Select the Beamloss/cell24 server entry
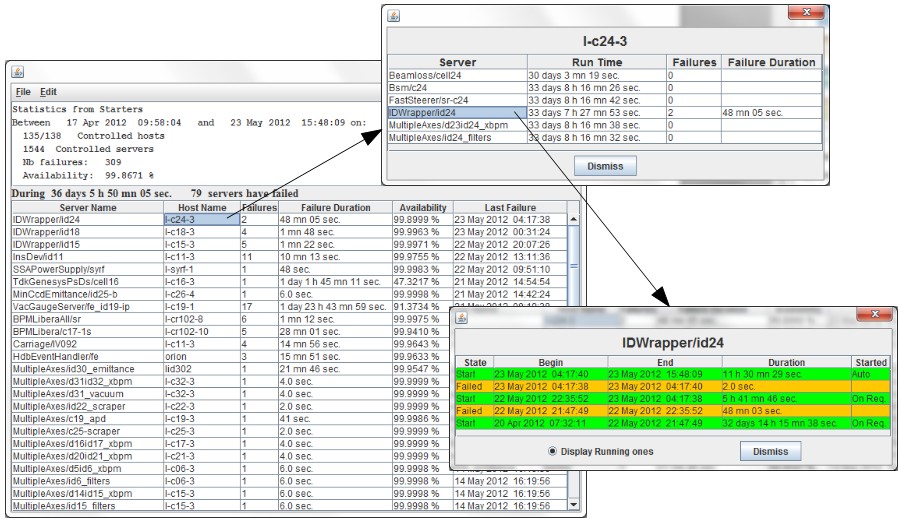Image resolution: width=901 pixels, height=523 pixels. [456, 76]
